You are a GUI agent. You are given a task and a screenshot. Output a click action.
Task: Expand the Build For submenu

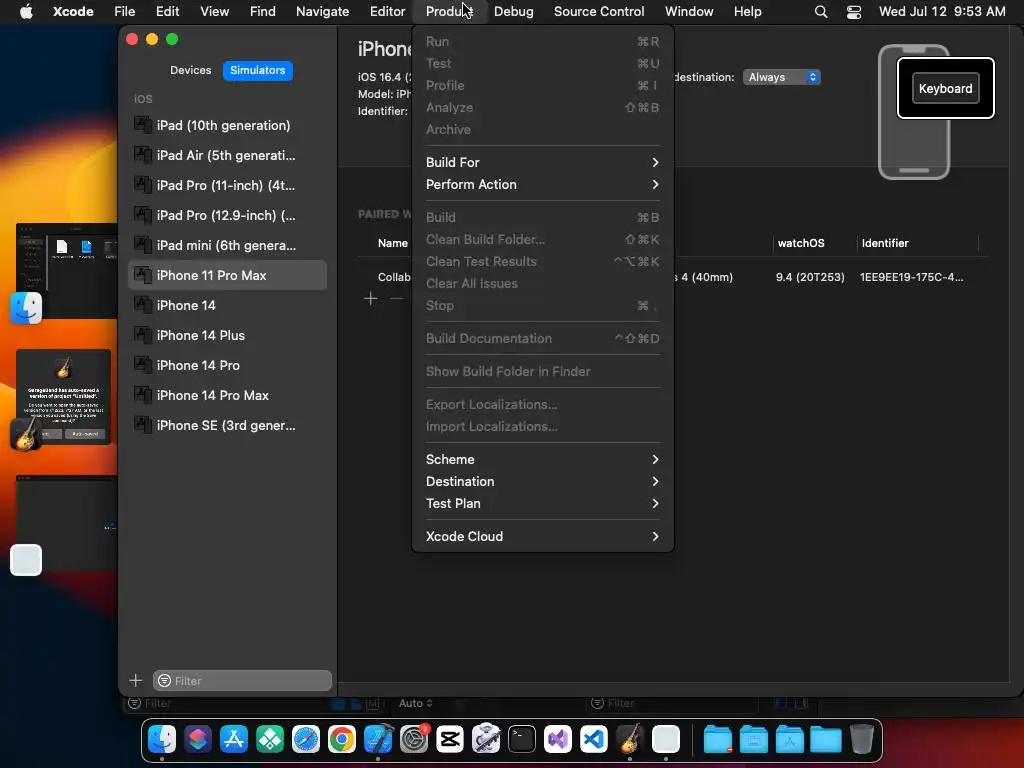click(543, 162)
